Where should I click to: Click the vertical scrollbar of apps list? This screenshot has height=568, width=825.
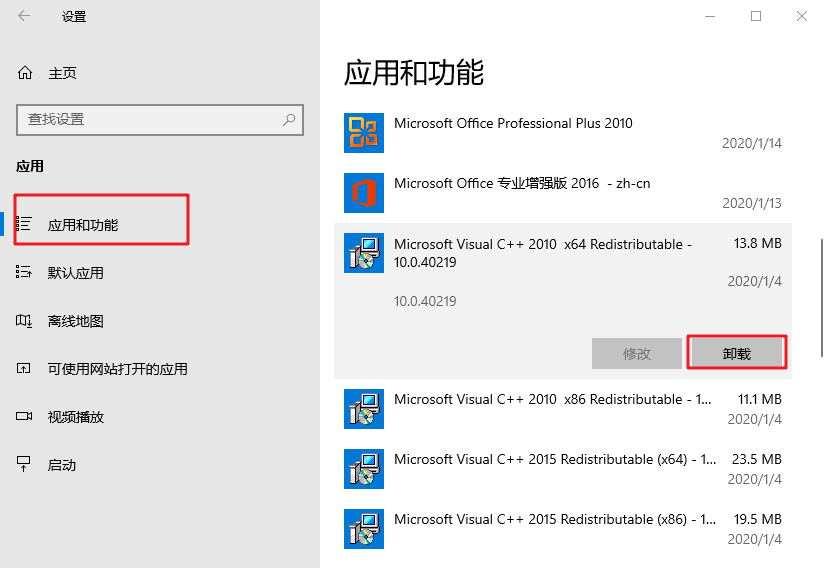[x=821, y=297]
